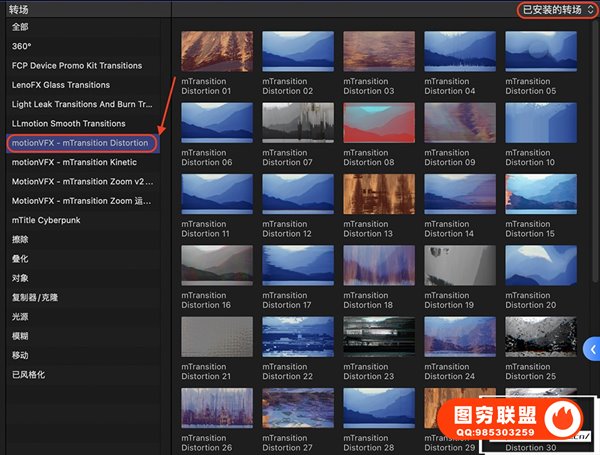Select the 光源 category
Screen dimensions: 600x455
click(x=21, y=317)
